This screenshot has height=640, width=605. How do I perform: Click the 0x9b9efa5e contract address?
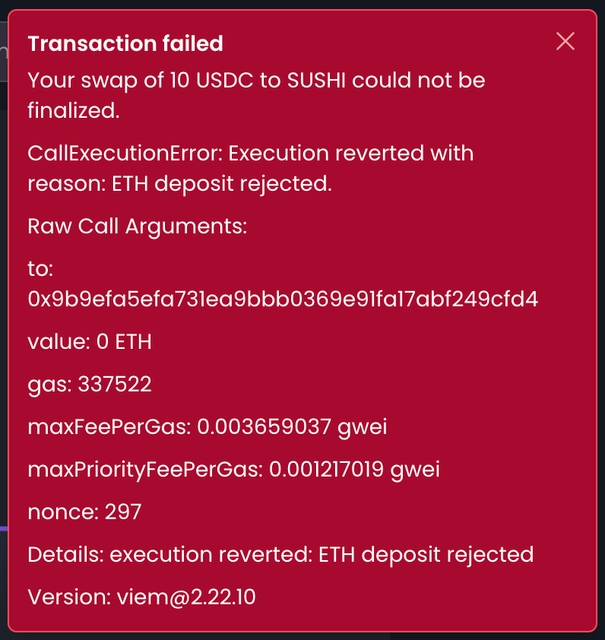[x=283, y=298]
